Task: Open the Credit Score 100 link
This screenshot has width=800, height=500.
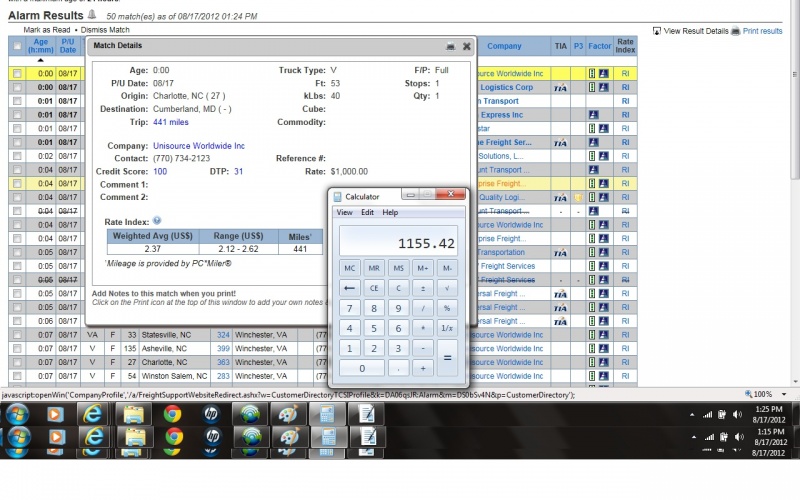Action: (x=160, y=172)
